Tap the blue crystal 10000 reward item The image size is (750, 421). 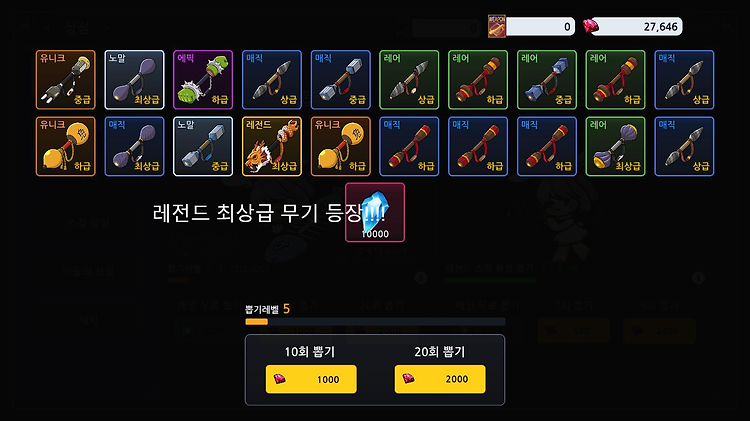(x=375, y=212)
